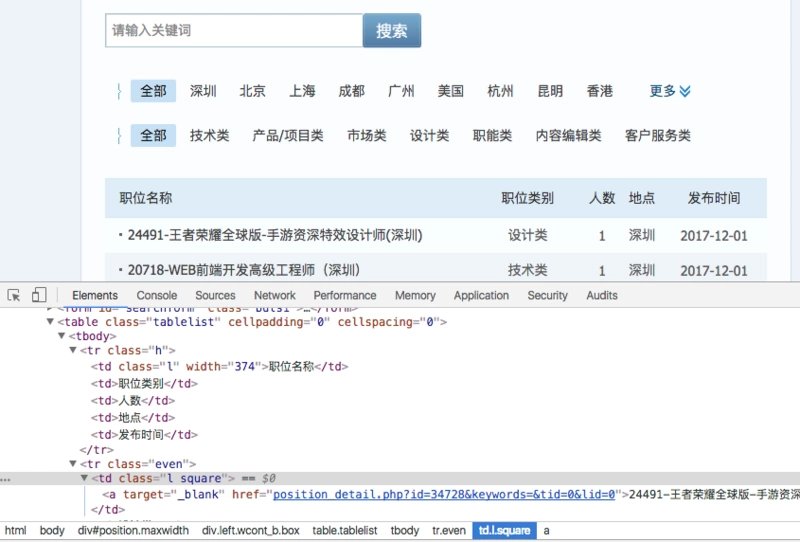The image size is (800, 542).
Task: Click the ellipsis beside selected td row
Action: pos(7,479)
